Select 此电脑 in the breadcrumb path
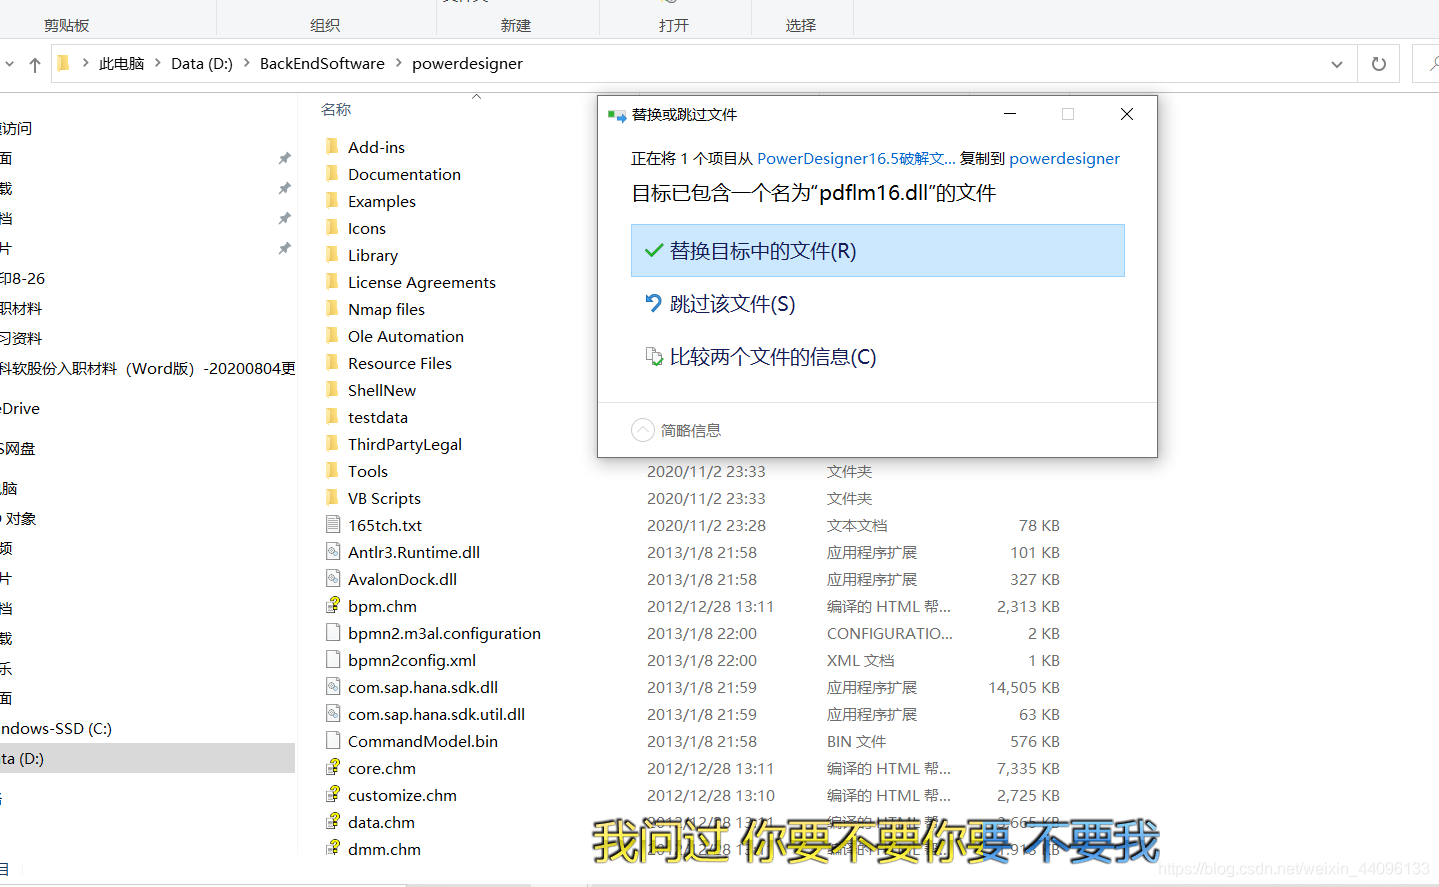 (122, 63)
